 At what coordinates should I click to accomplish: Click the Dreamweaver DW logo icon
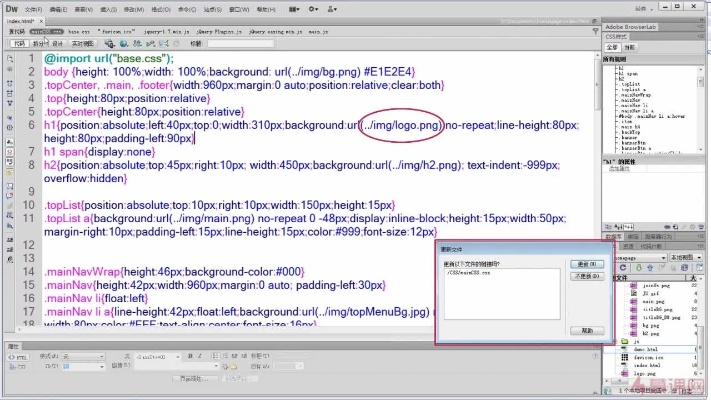click(9, 8)
